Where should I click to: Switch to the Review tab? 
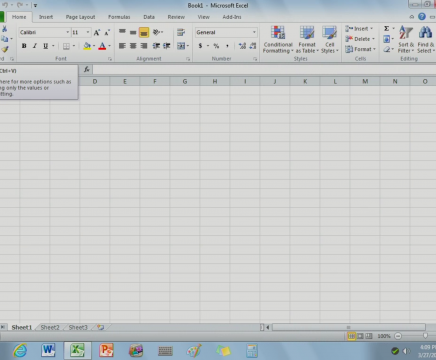(176, 17)
